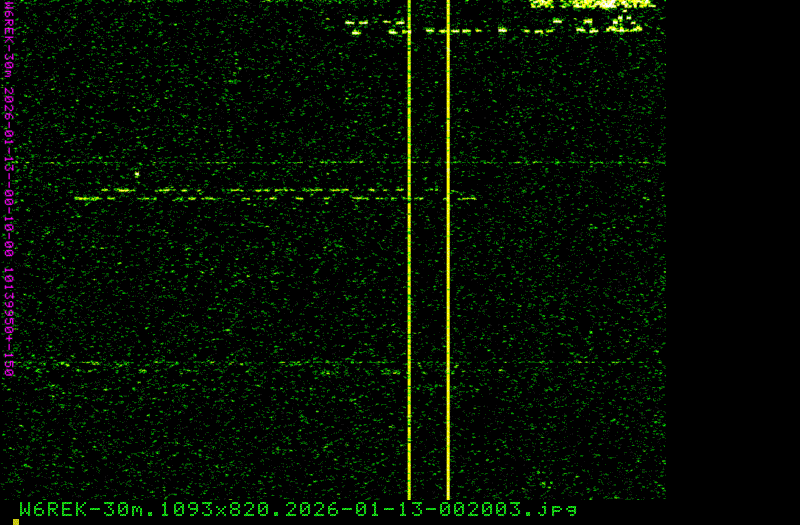Click the vertical magenta W6REK-30m timestamp label
The width and height of the screenshot is (800, 525).
[x=9, y=189]
